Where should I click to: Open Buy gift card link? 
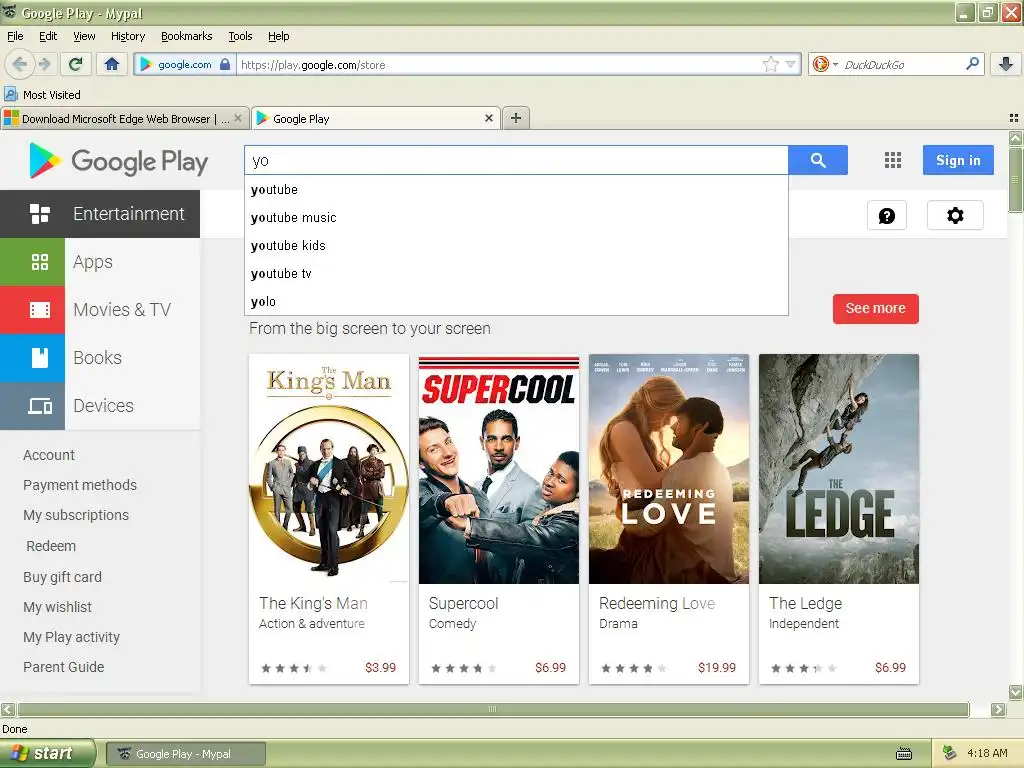[62, 577]
